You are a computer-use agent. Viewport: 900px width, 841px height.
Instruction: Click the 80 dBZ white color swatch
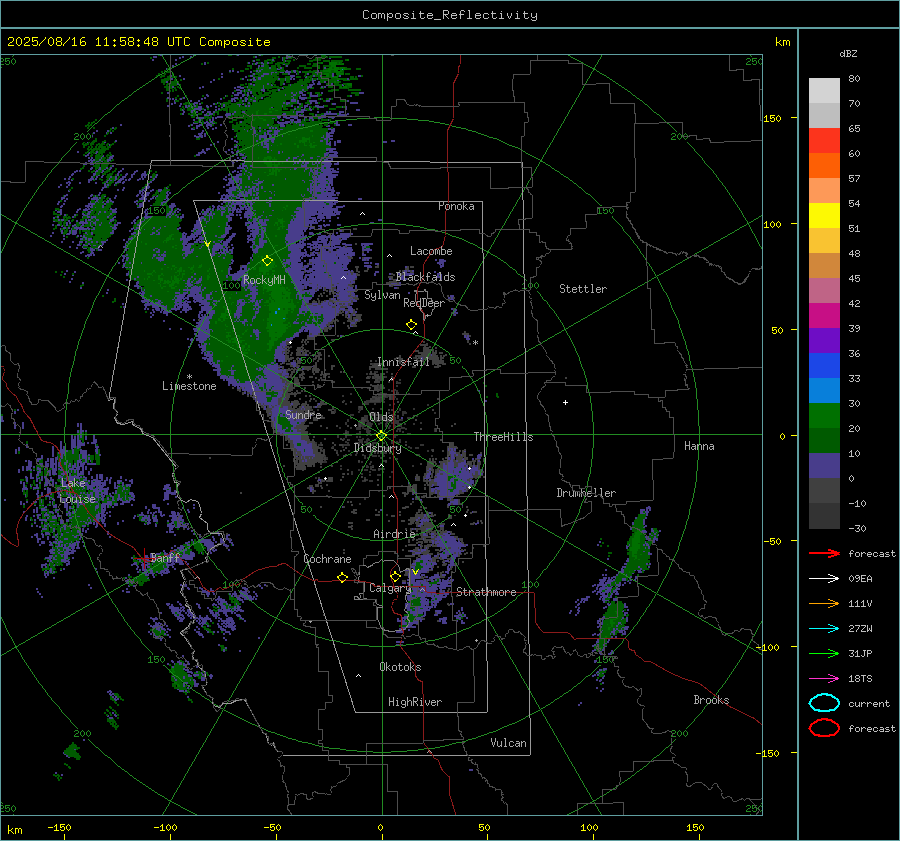point(824,91)
